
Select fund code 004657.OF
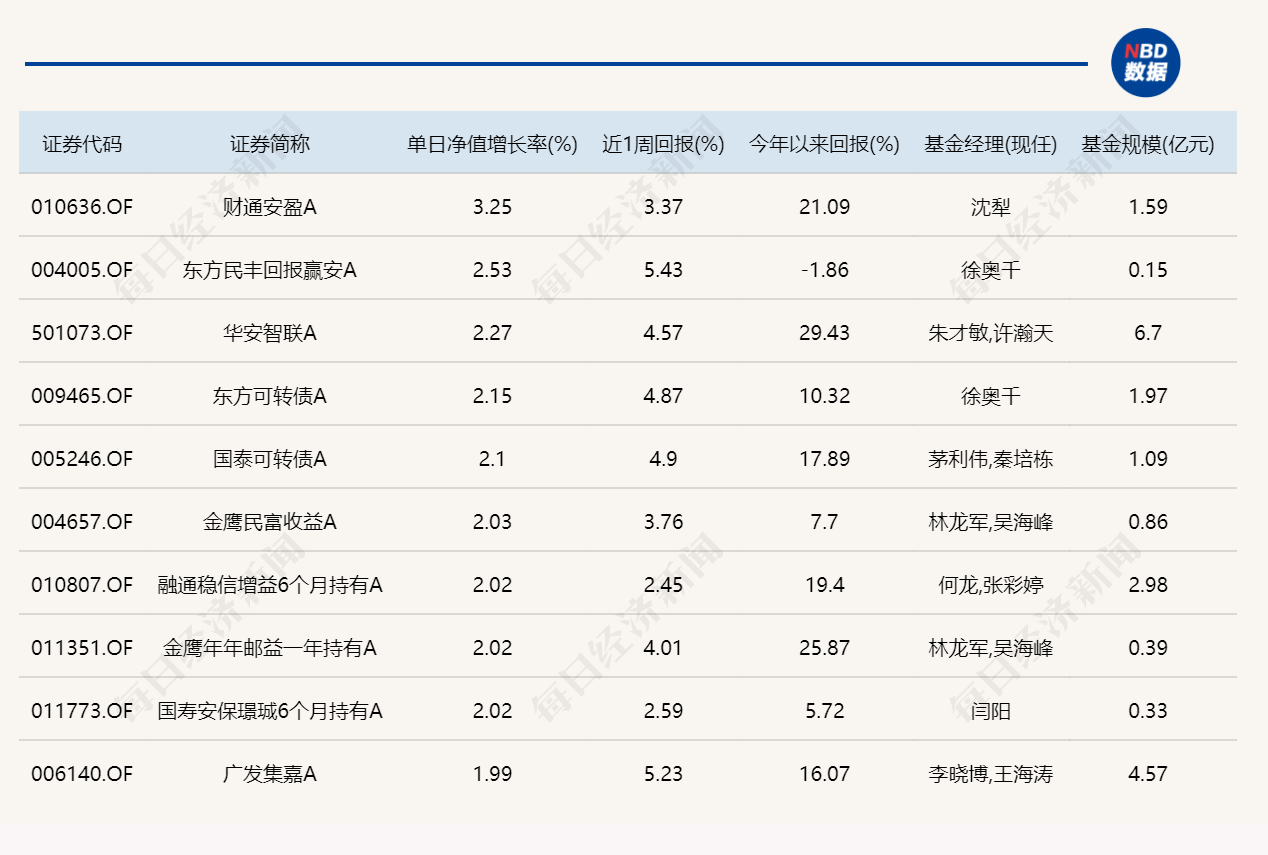click(x=82, y=522)
